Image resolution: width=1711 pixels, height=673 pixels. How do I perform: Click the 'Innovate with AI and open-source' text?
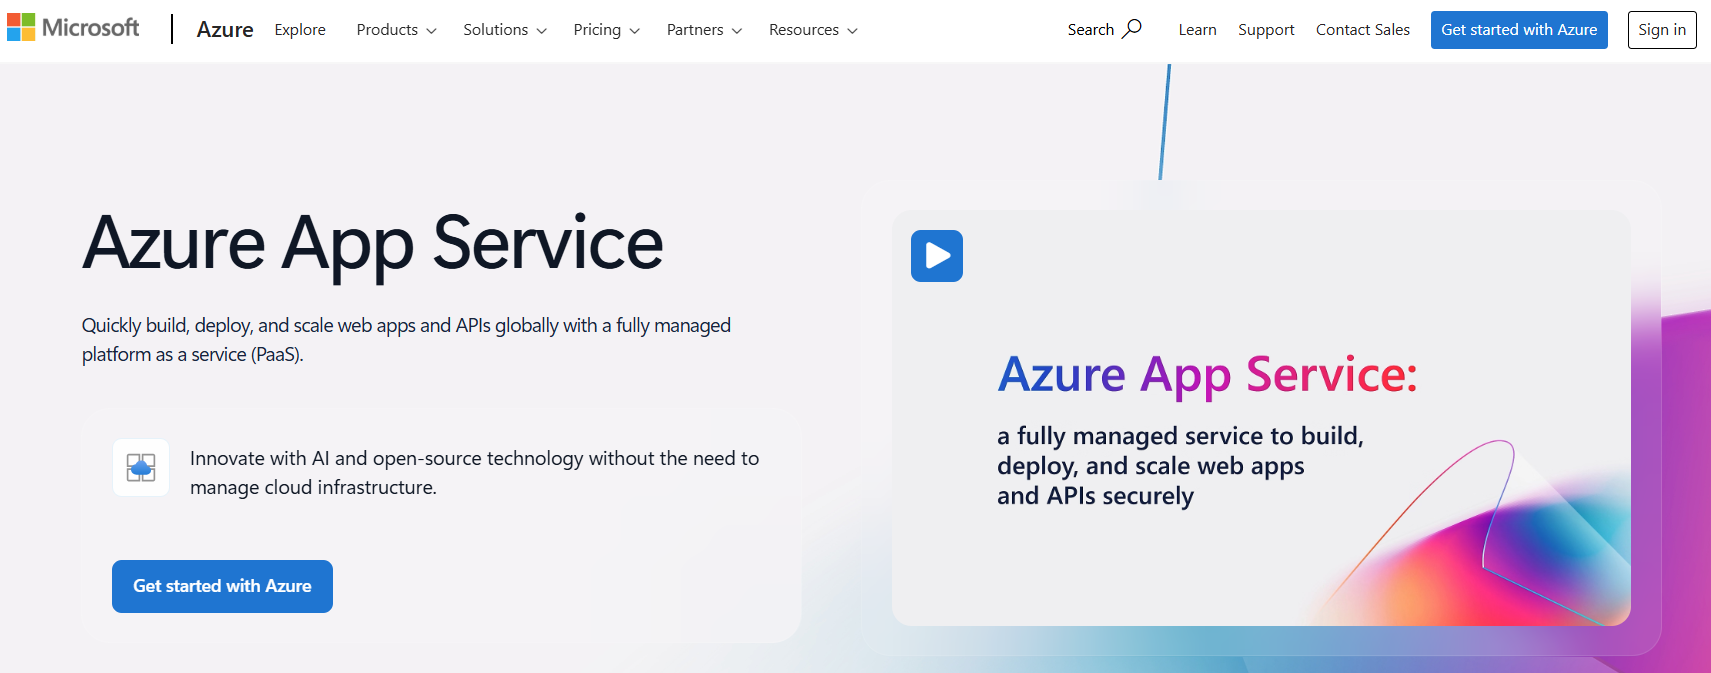474,473
